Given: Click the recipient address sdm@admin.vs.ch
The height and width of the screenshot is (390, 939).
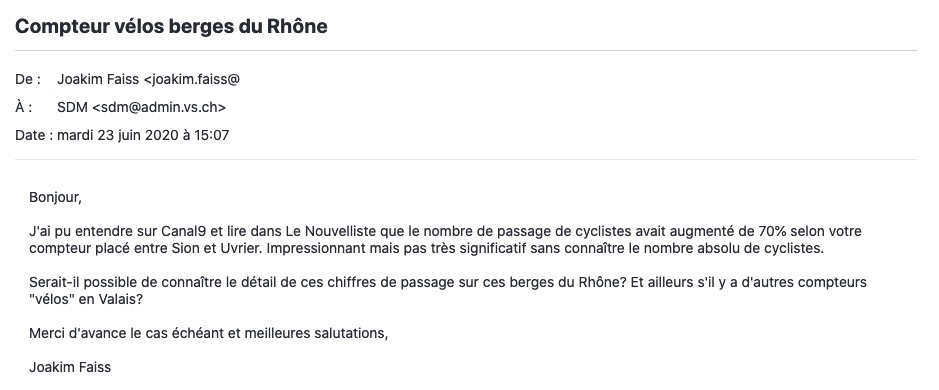Looking at the screenshot, I should tap(159, 107).
